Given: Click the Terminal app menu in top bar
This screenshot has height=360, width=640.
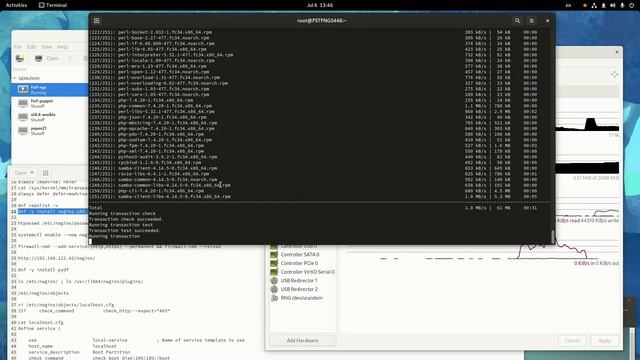Looking at the screenshot, I should pyautogui.click(x=53, y=5).
